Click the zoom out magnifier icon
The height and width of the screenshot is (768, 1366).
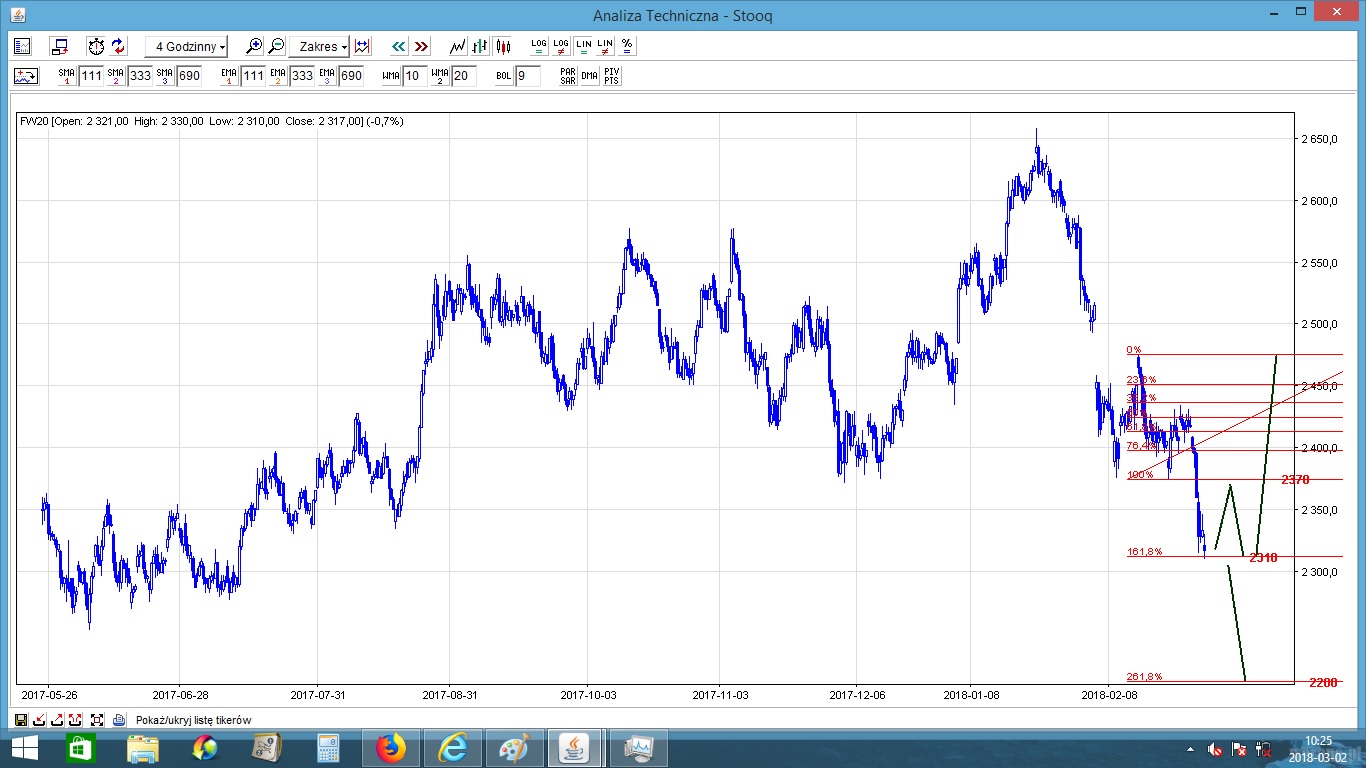click(x=276, y=46)
